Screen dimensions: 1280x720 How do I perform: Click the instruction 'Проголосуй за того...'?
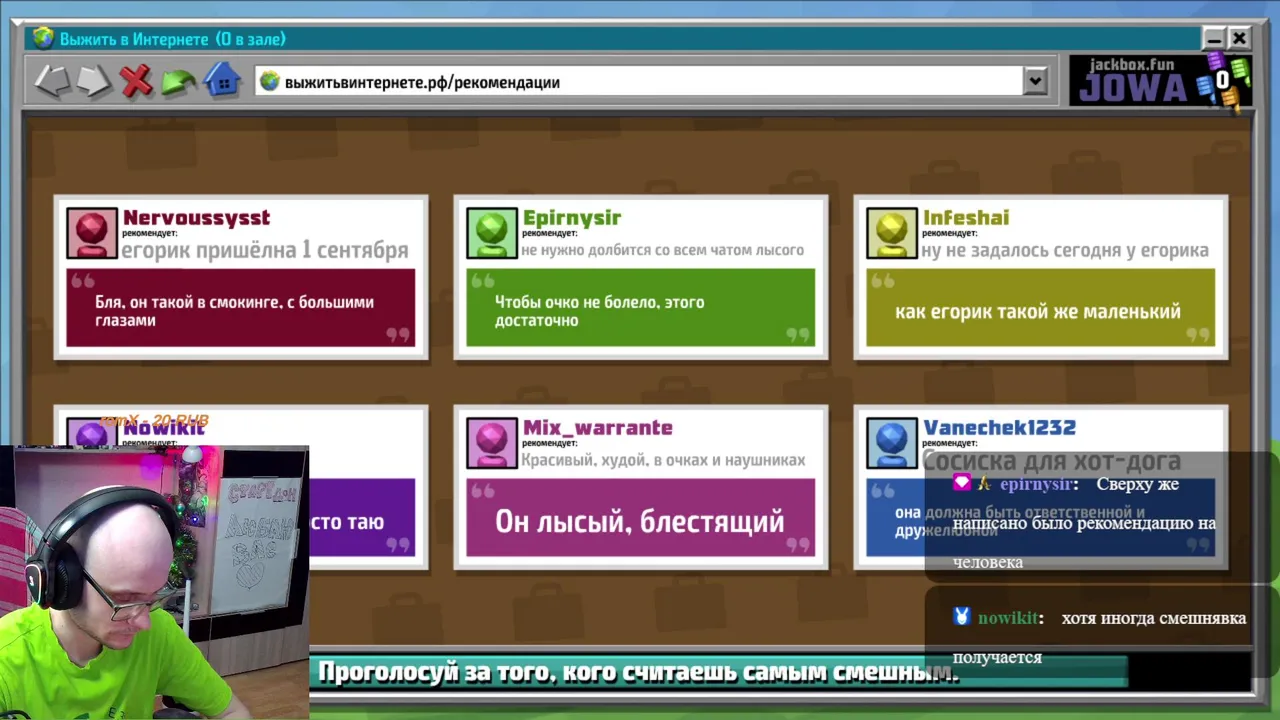(638, 672)
